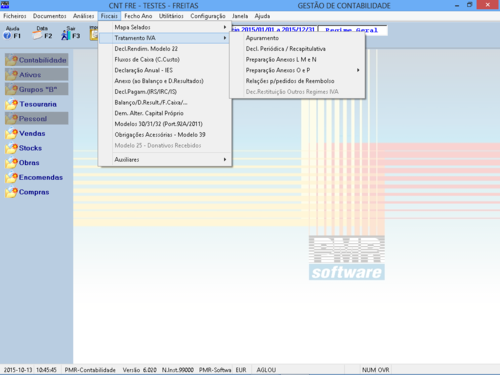The height and width of the screenshot is (375, 500).
Task: Expand the Mapa Selados submenu
Action: 165,27
